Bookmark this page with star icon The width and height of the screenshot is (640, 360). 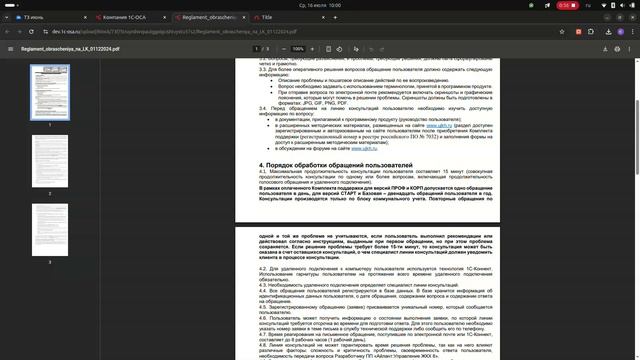tap(562, 31)
